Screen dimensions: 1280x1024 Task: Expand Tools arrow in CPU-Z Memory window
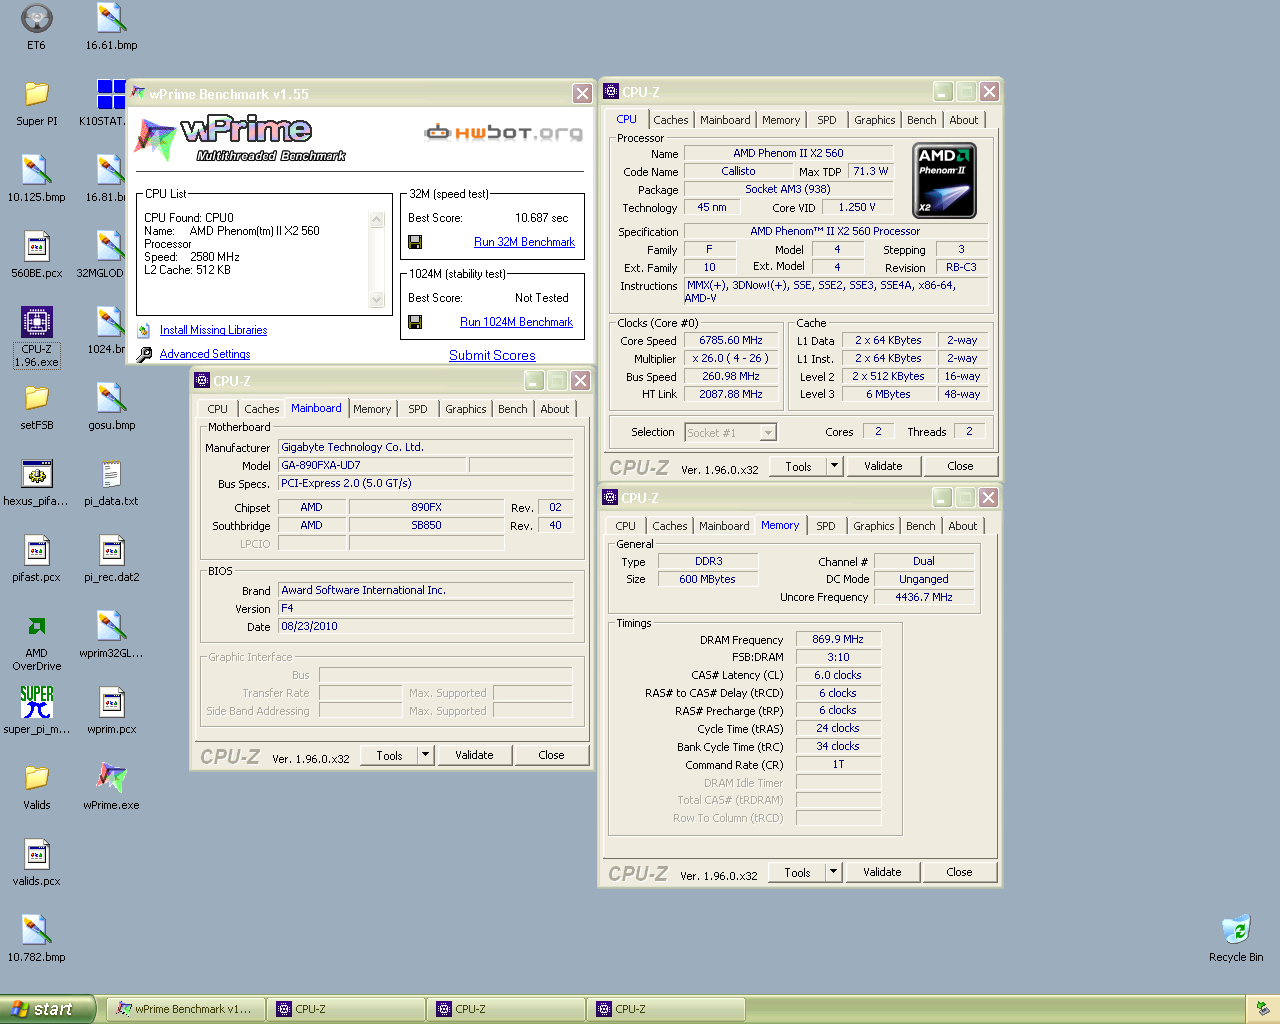tap(833, 872)
